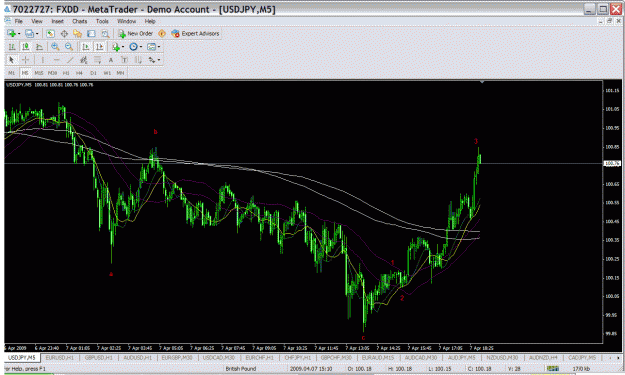The image size is (625, 375).
Task: Click the chart tabs right scroll arrow
Action: coord(618,358)
